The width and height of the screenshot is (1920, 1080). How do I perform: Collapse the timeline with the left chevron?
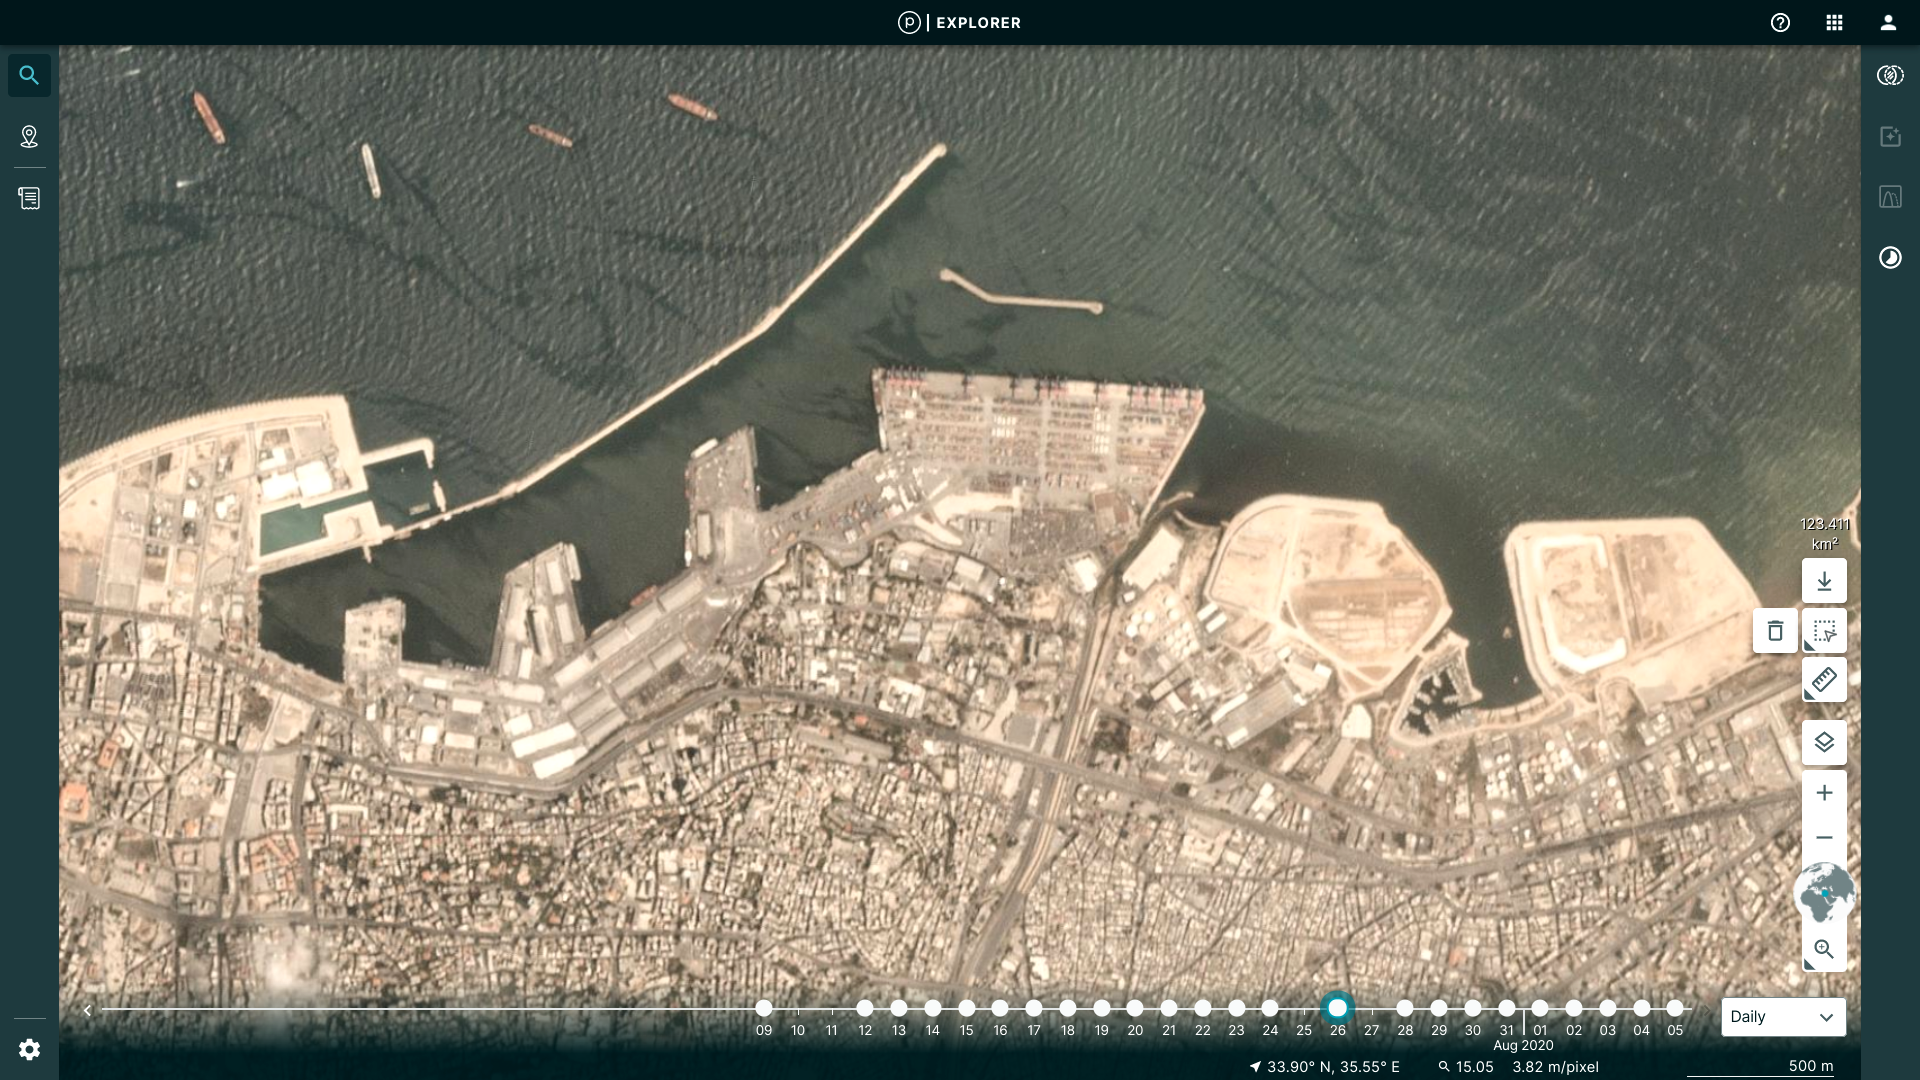(x=87, y=1010)
